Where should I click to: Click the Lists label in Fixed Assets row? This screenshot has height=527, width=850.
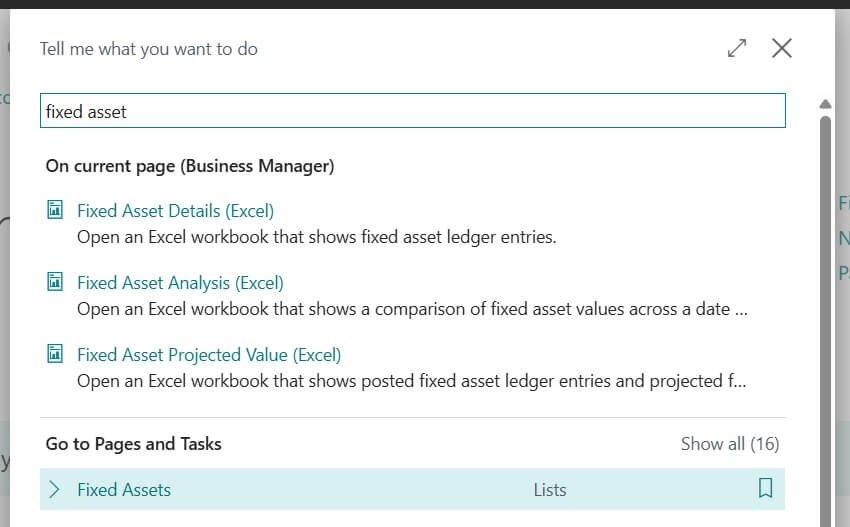(550, 490)
